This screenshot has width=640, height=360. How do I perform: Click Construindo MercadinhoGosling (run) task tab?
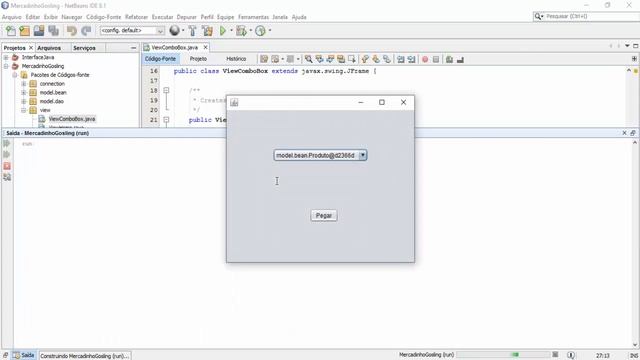pyautogui.click(x=84, y=356)
